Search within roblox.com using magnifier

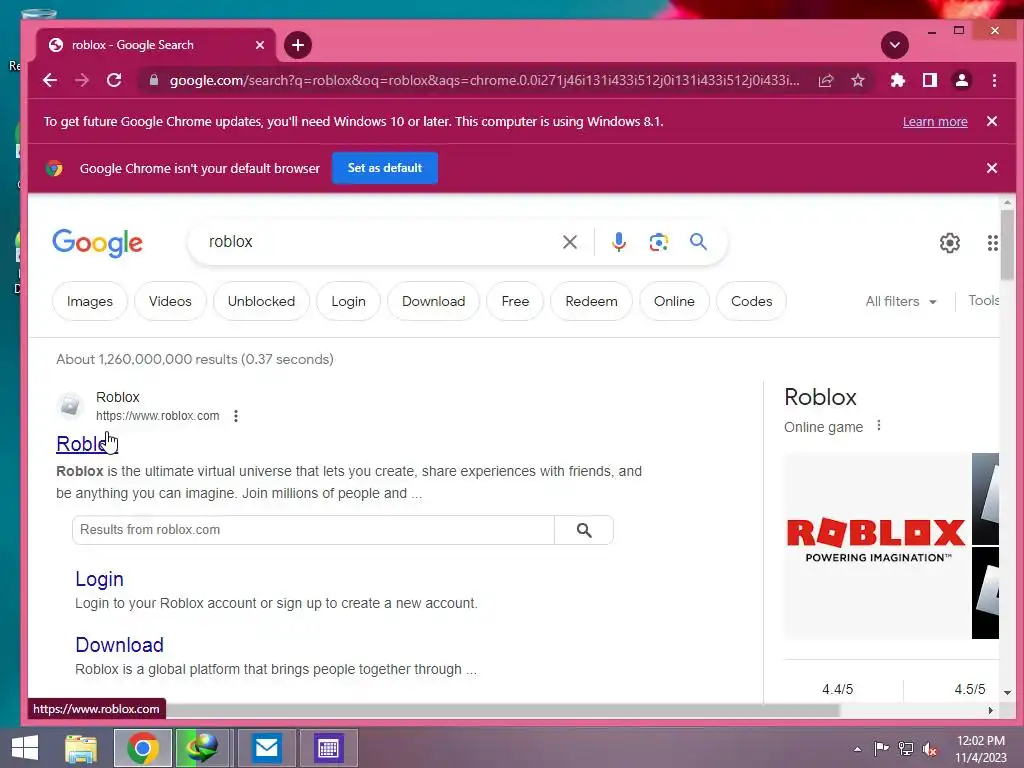[x=584, y=530]
